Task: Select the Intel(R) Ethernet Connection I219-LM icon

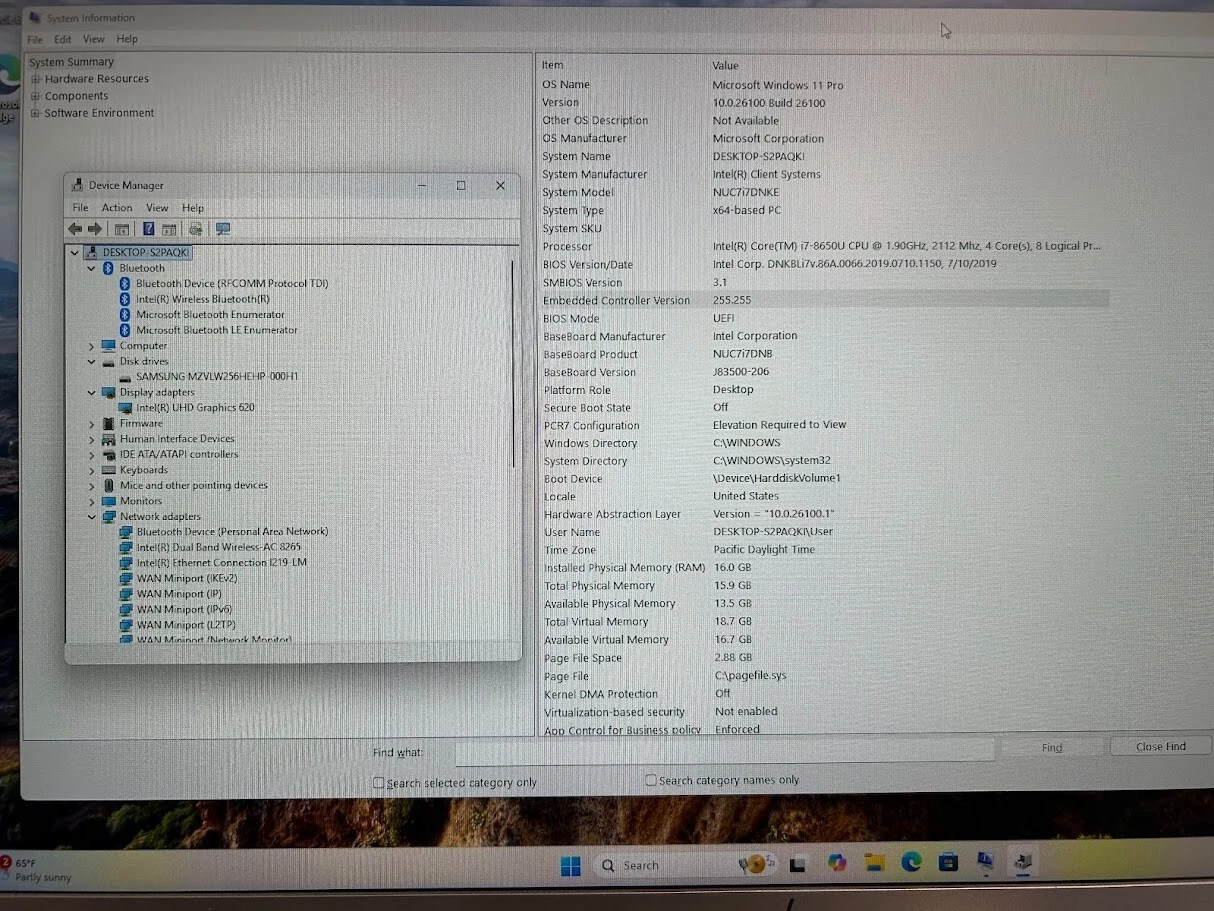Action: (x=125, y=563)
